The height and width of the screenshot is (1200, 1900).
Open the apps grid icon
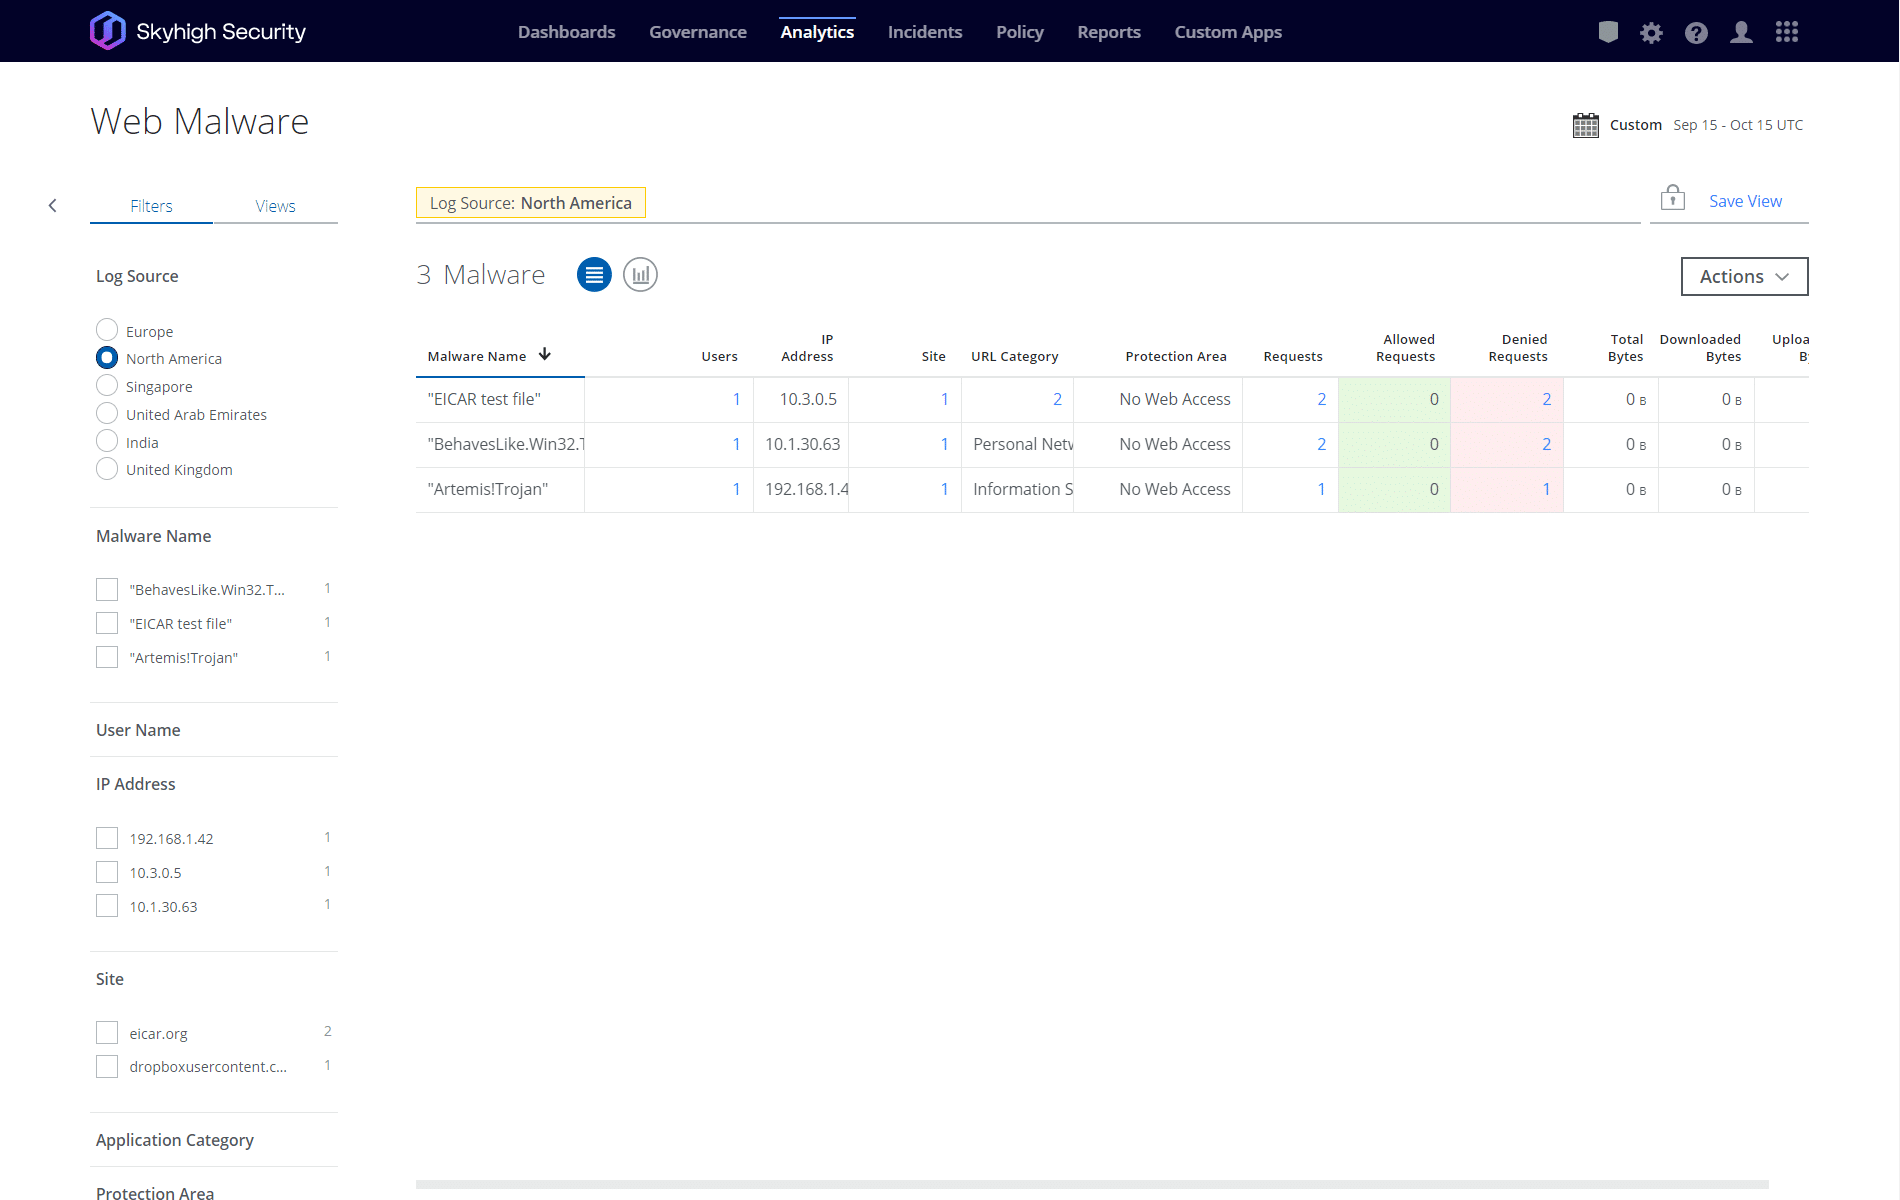pos(1787,33)
